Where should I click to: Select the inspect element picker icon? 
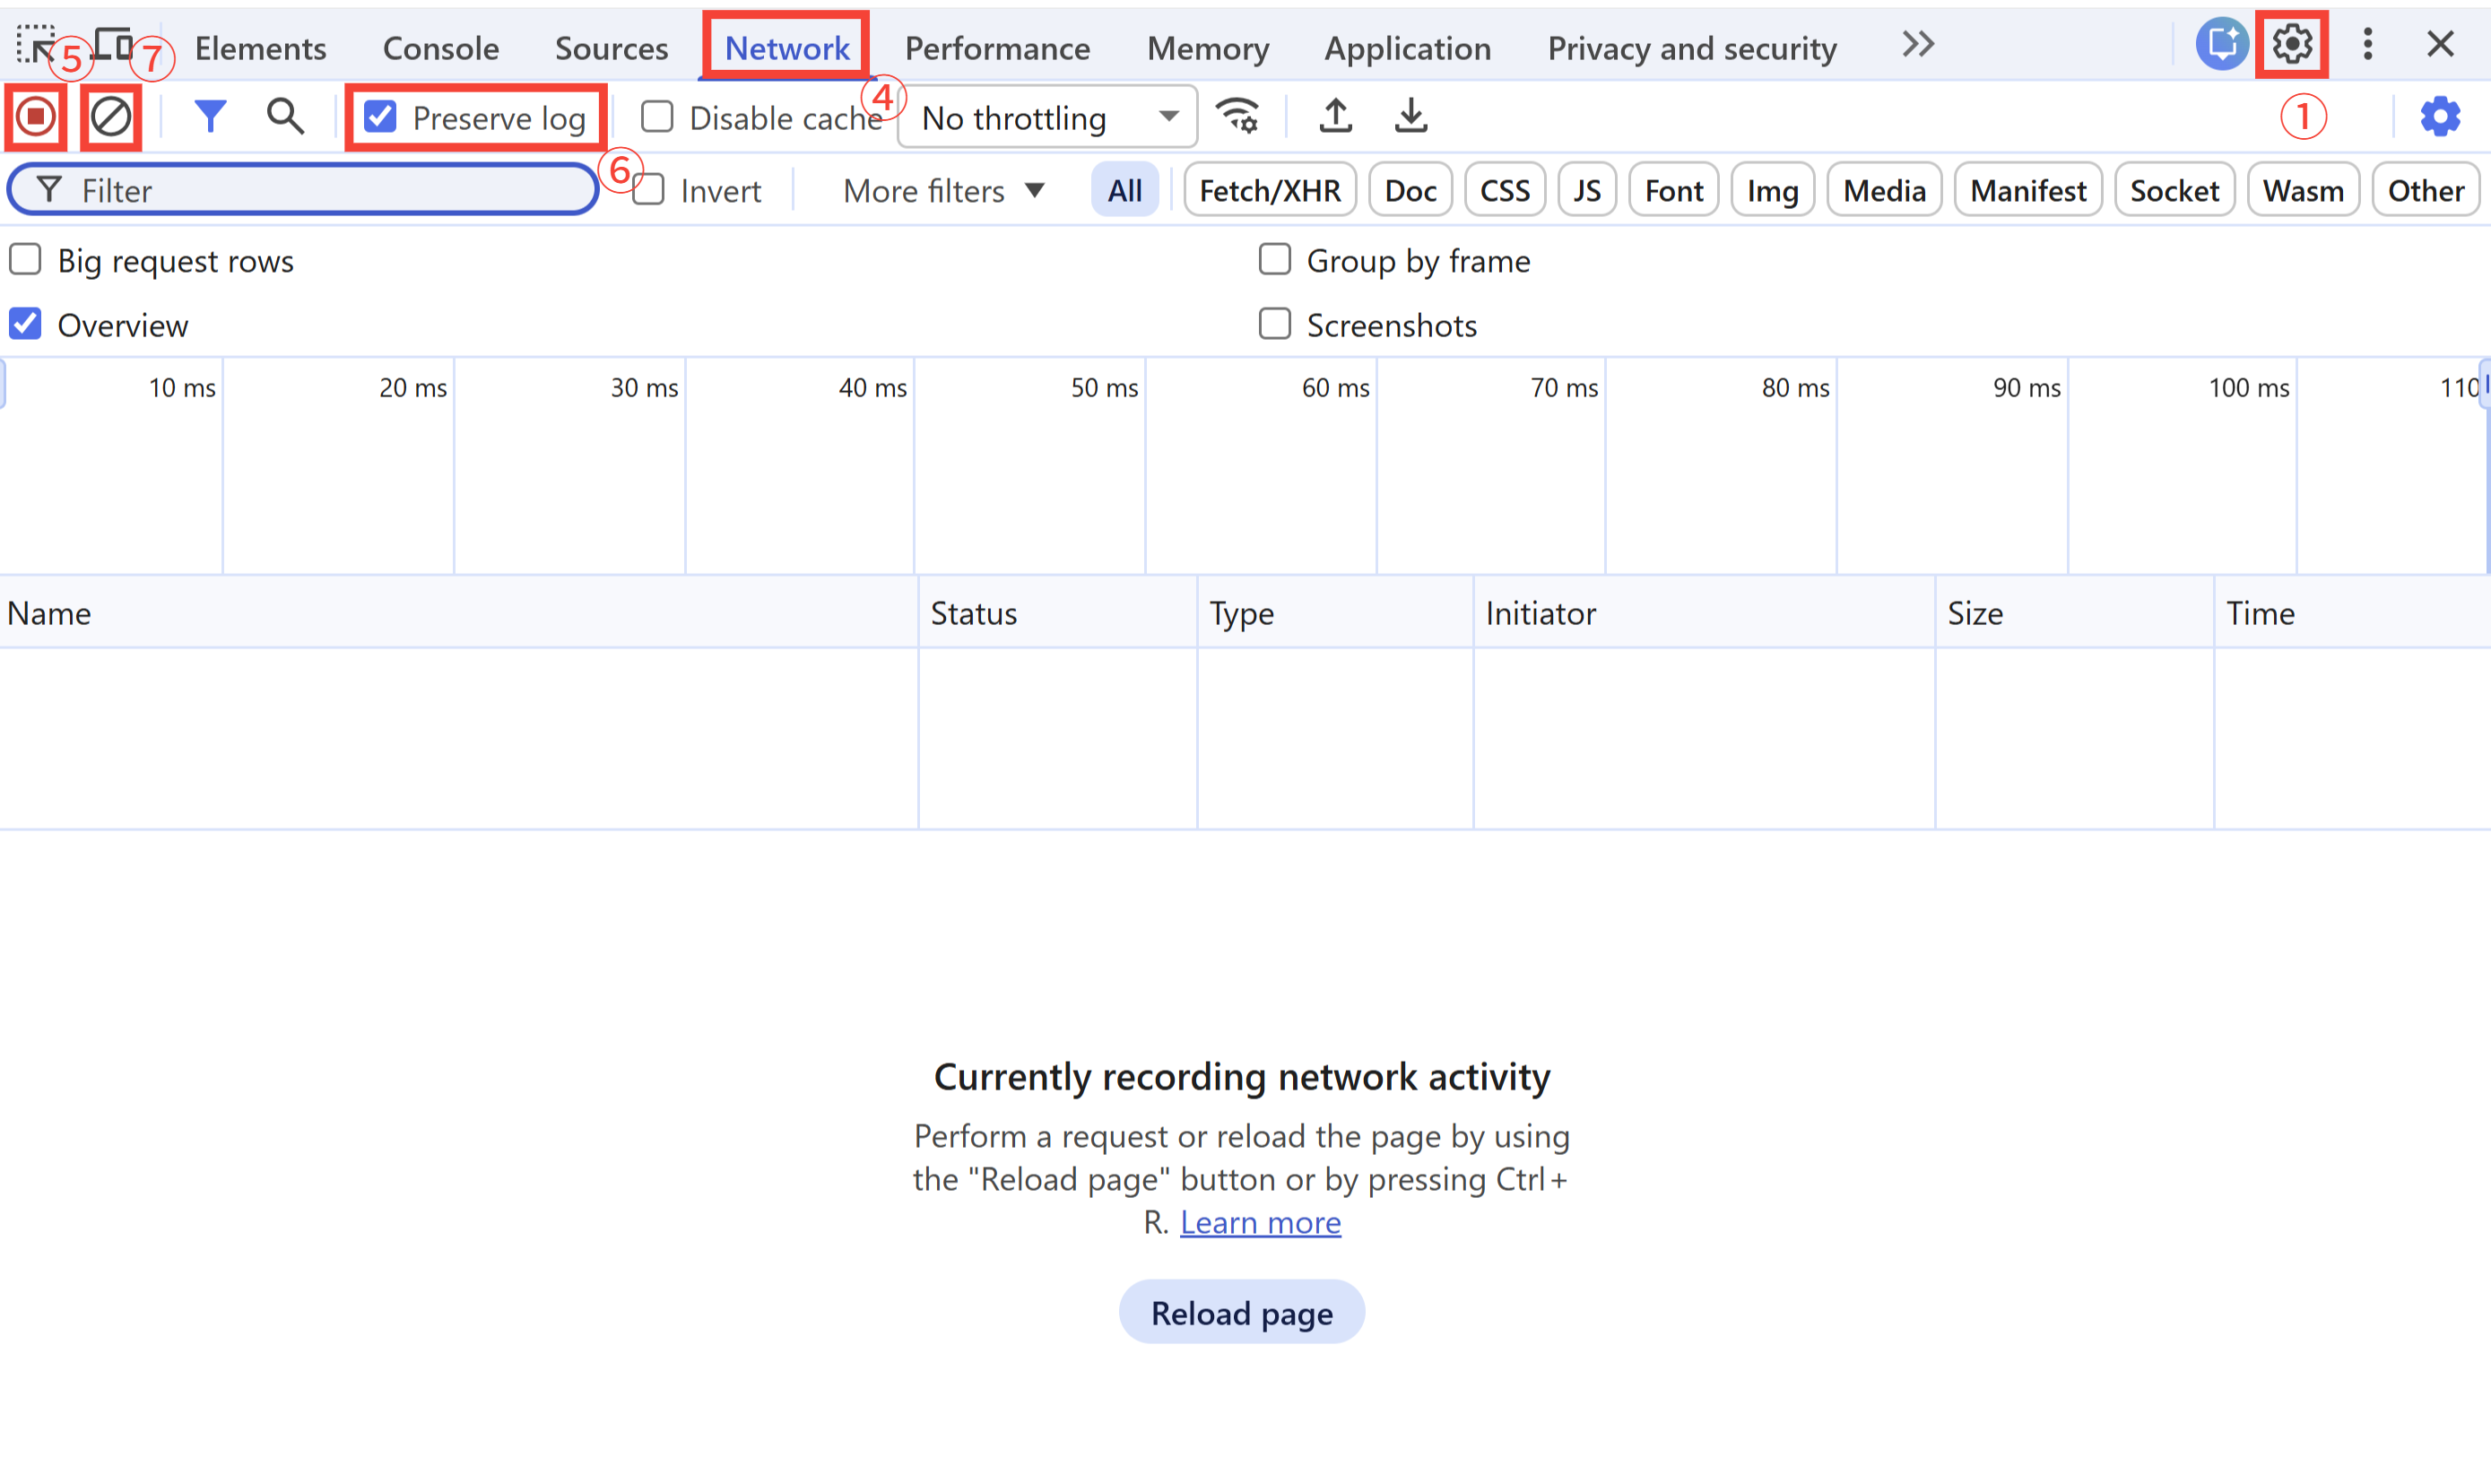click(35, 45)
